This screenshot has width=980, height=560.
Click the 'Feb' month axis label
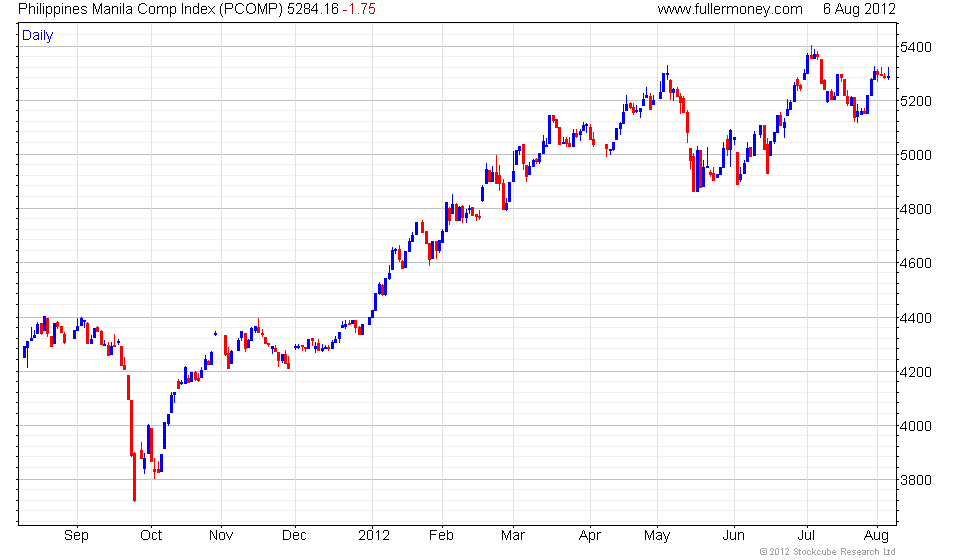click(441, 536)
